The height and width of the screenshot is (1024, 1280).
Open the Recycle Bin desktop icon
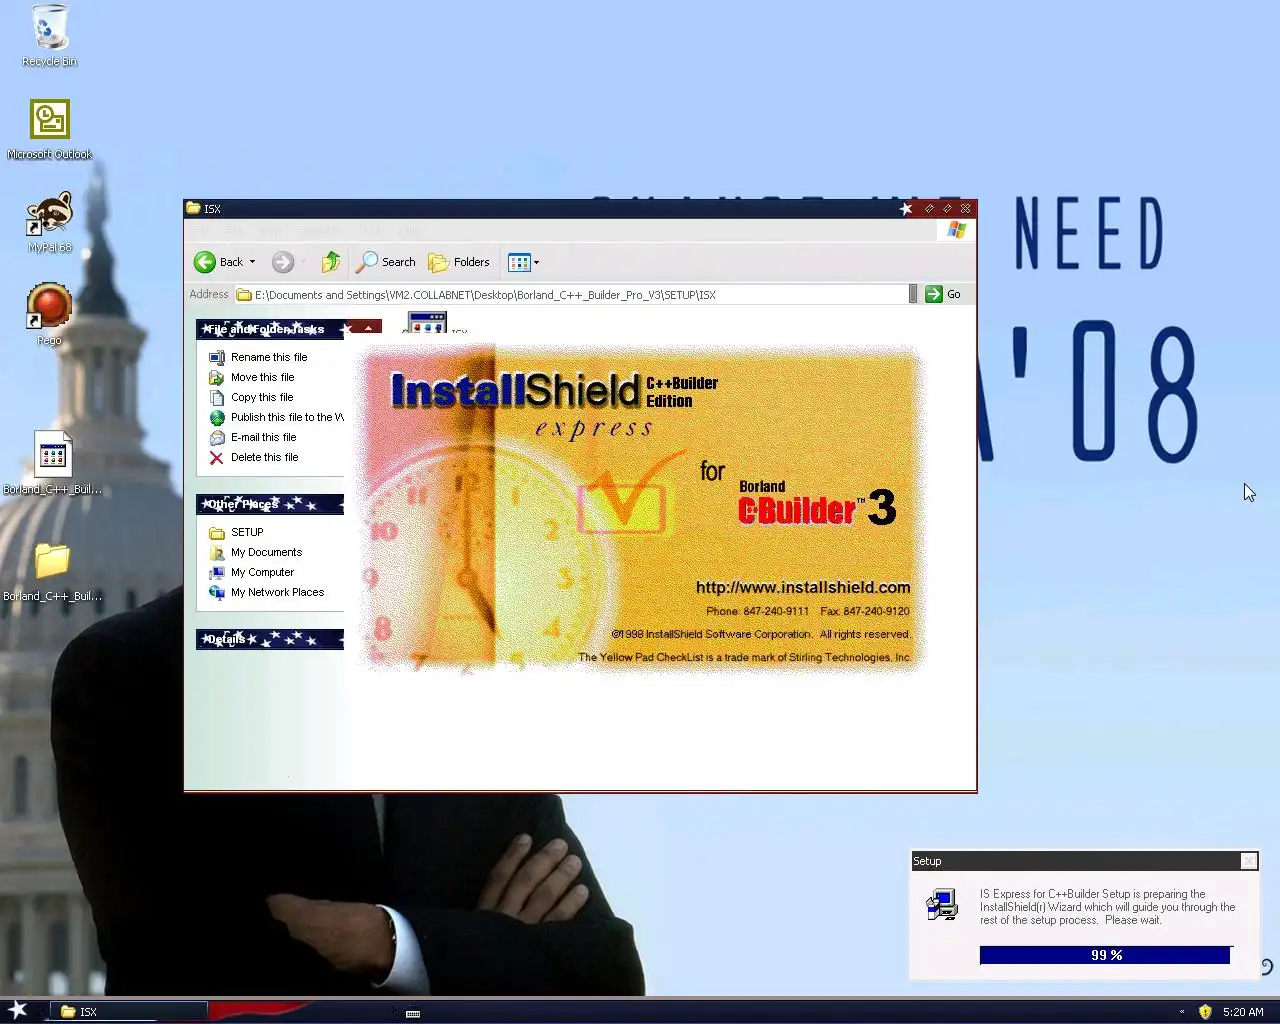(49, 36)
